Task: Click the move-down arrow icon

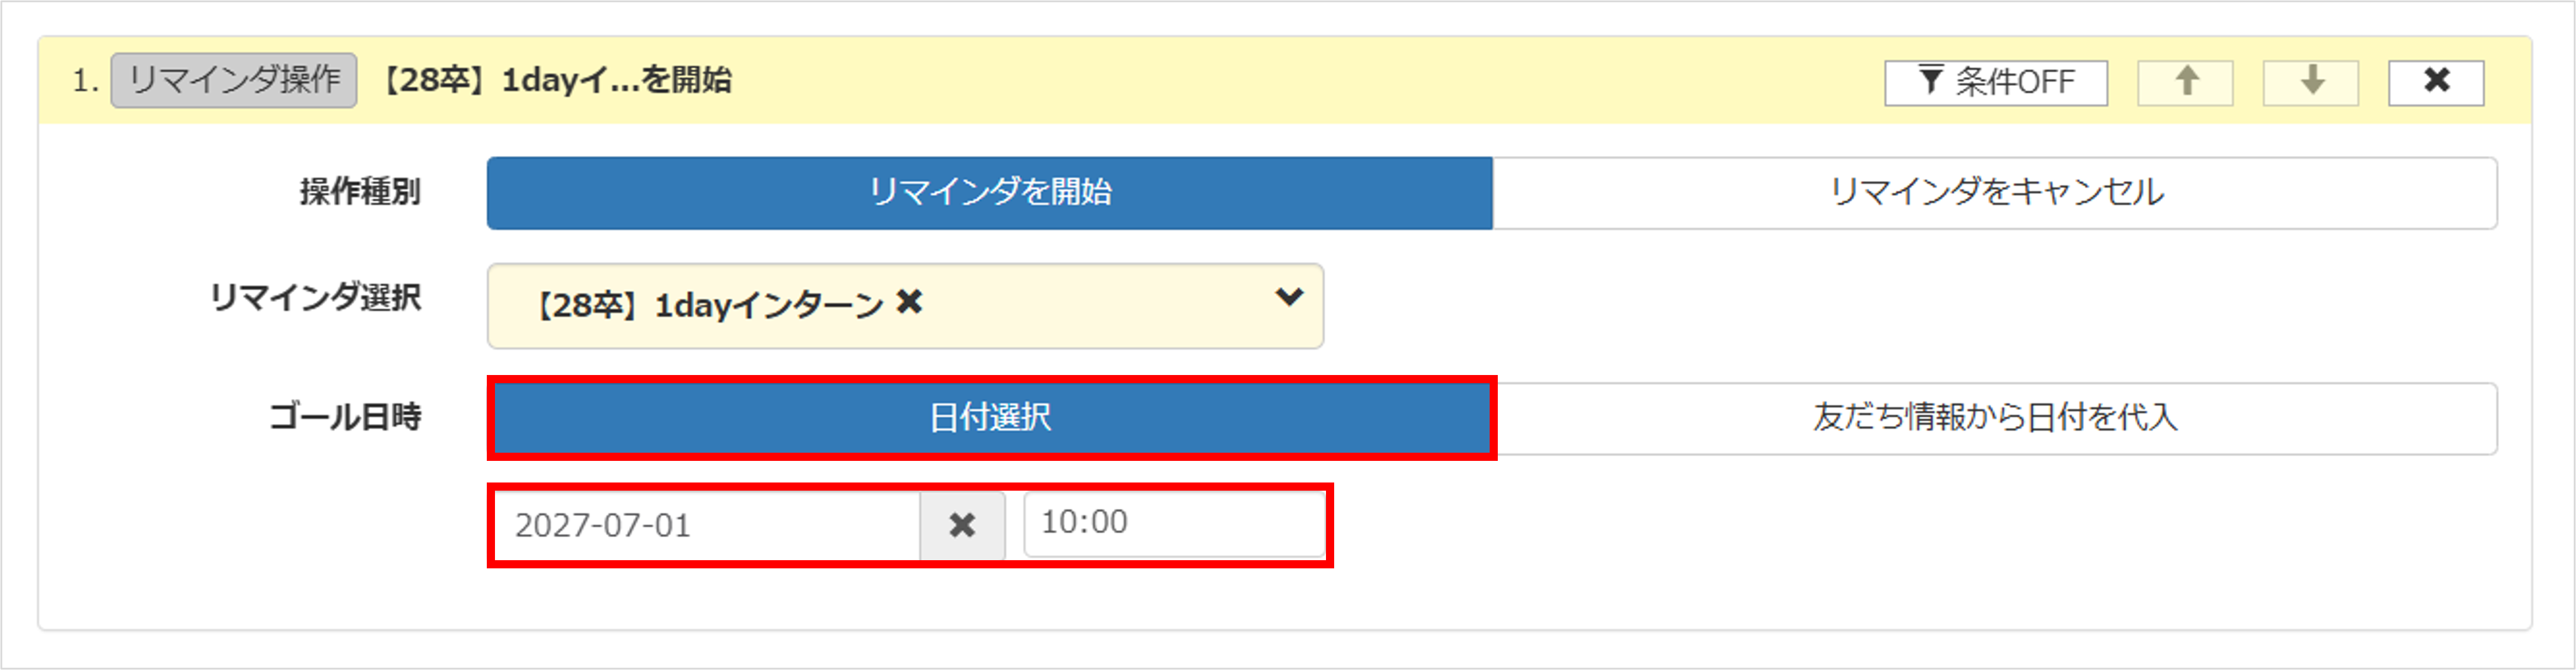Action: pyautogui.click(x=2311, y=82)
